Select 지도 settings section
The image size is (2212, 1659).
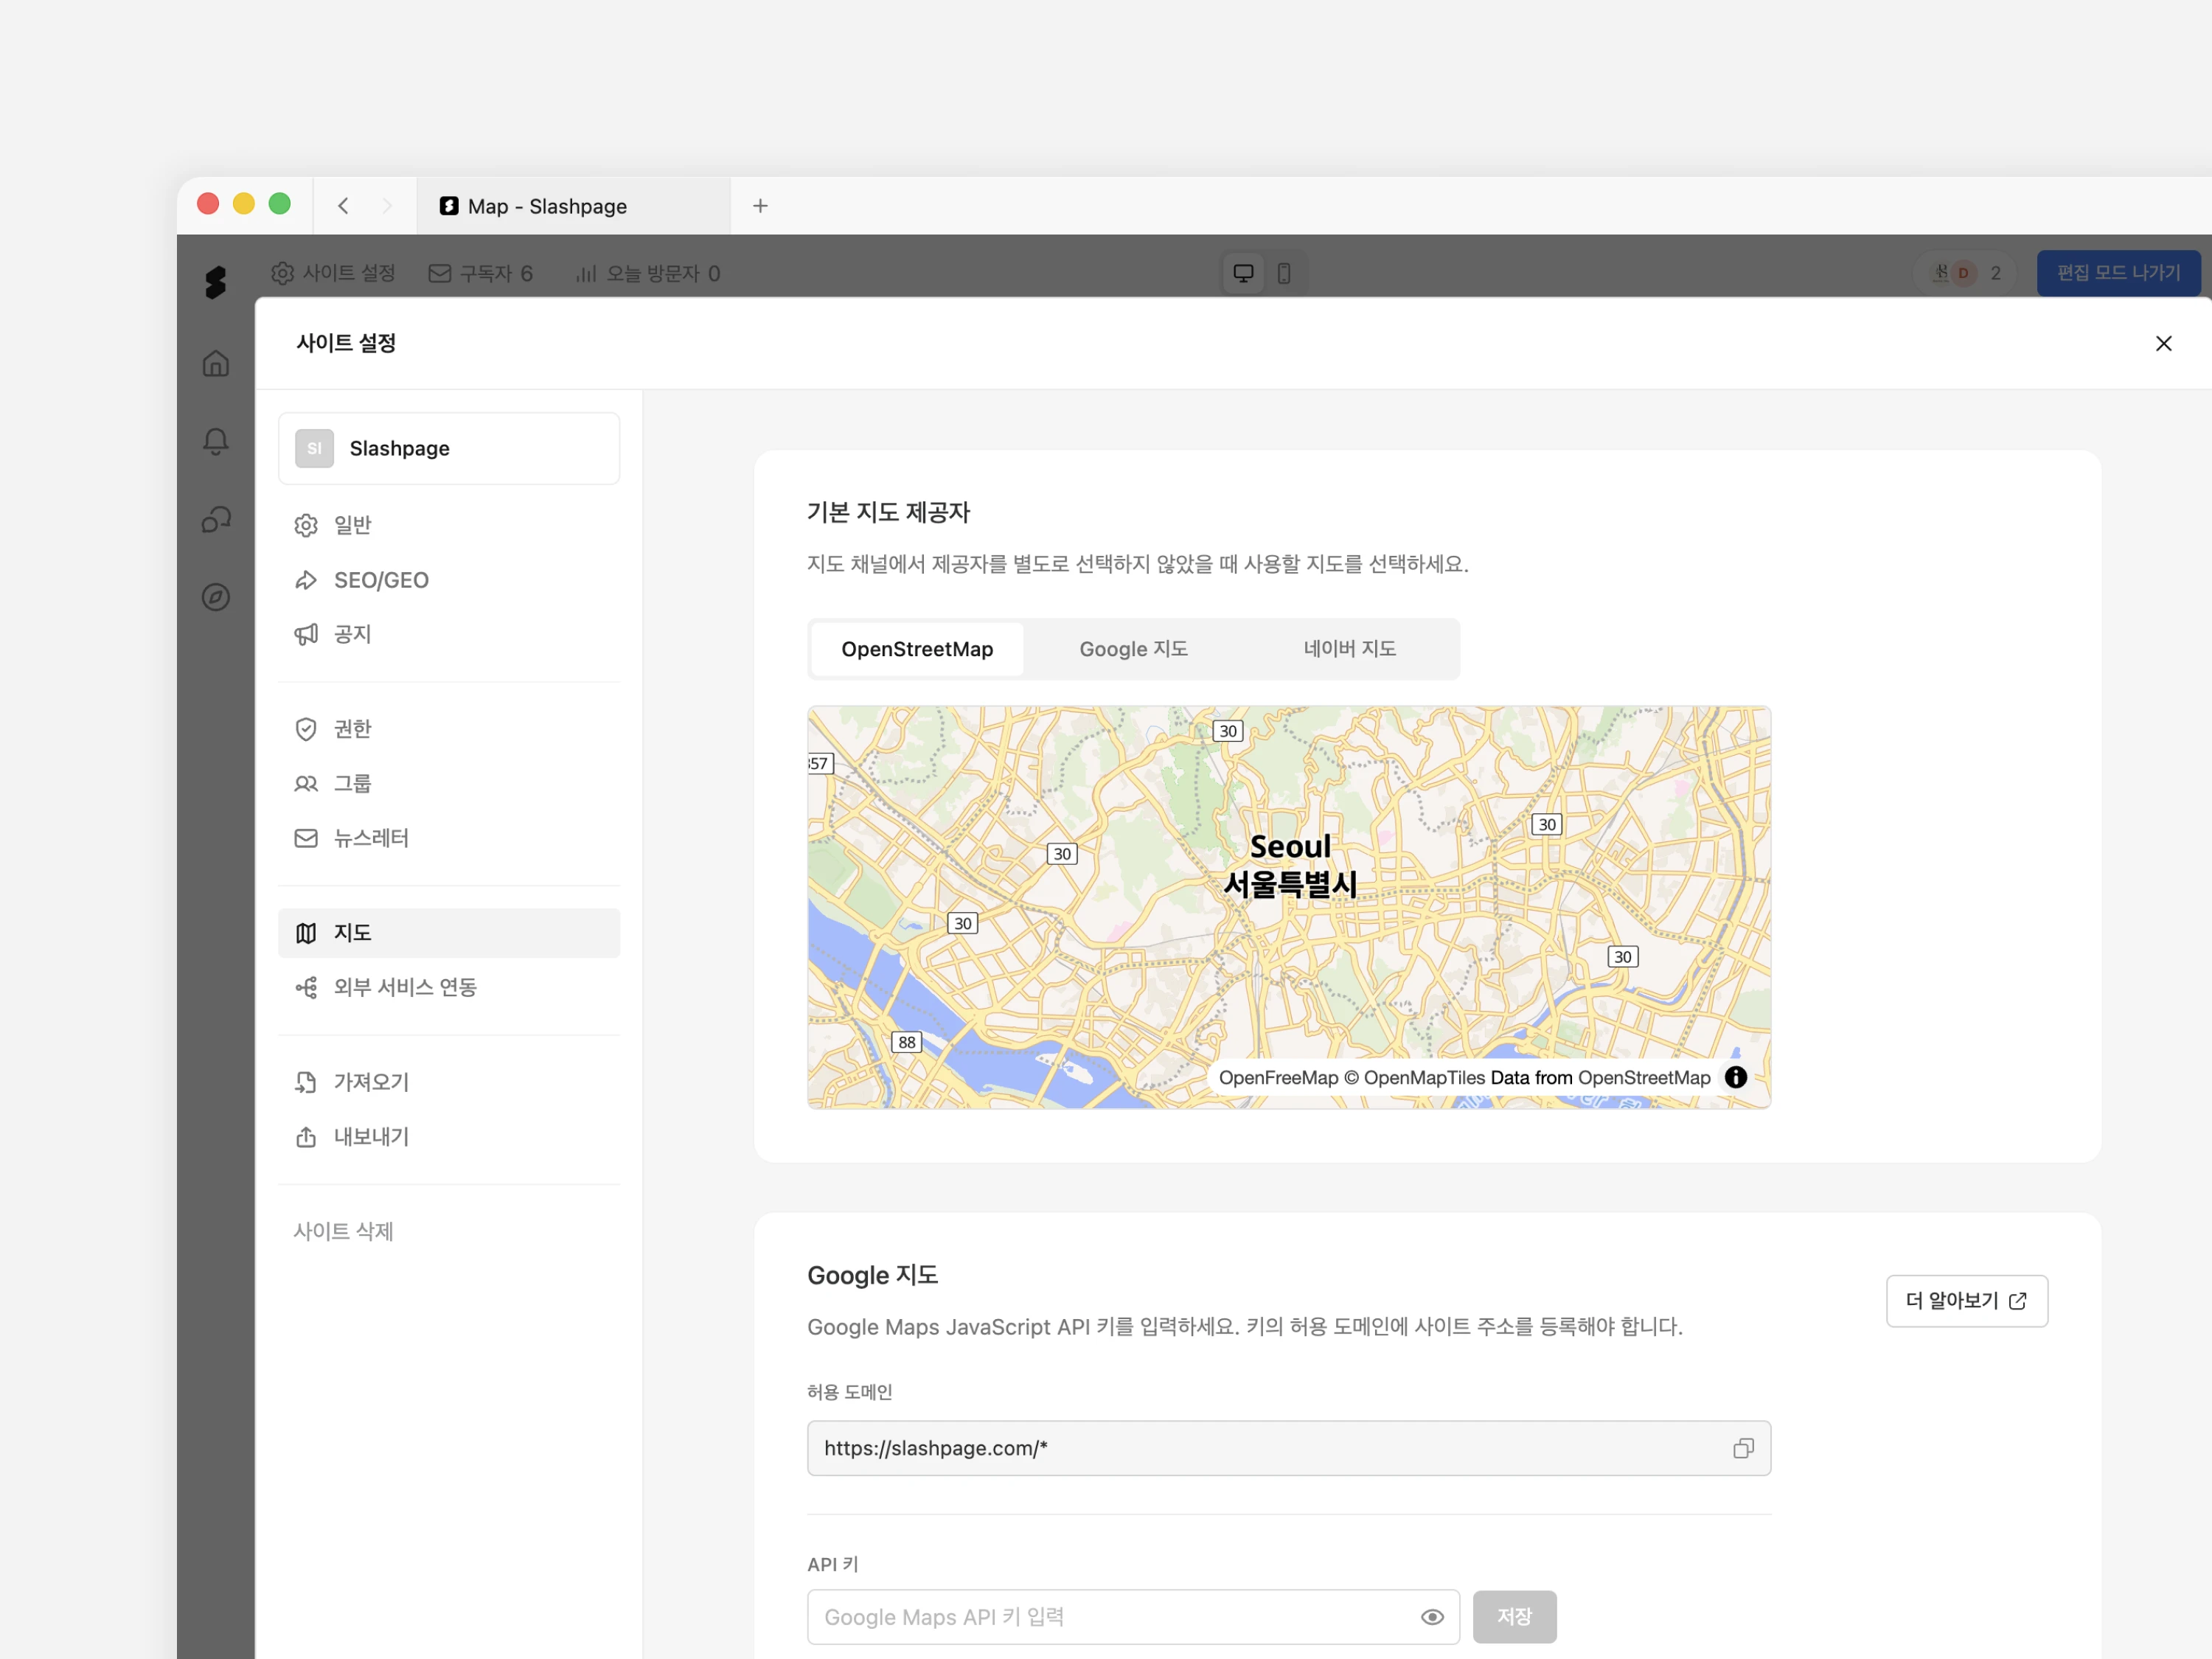coord(449,933)
